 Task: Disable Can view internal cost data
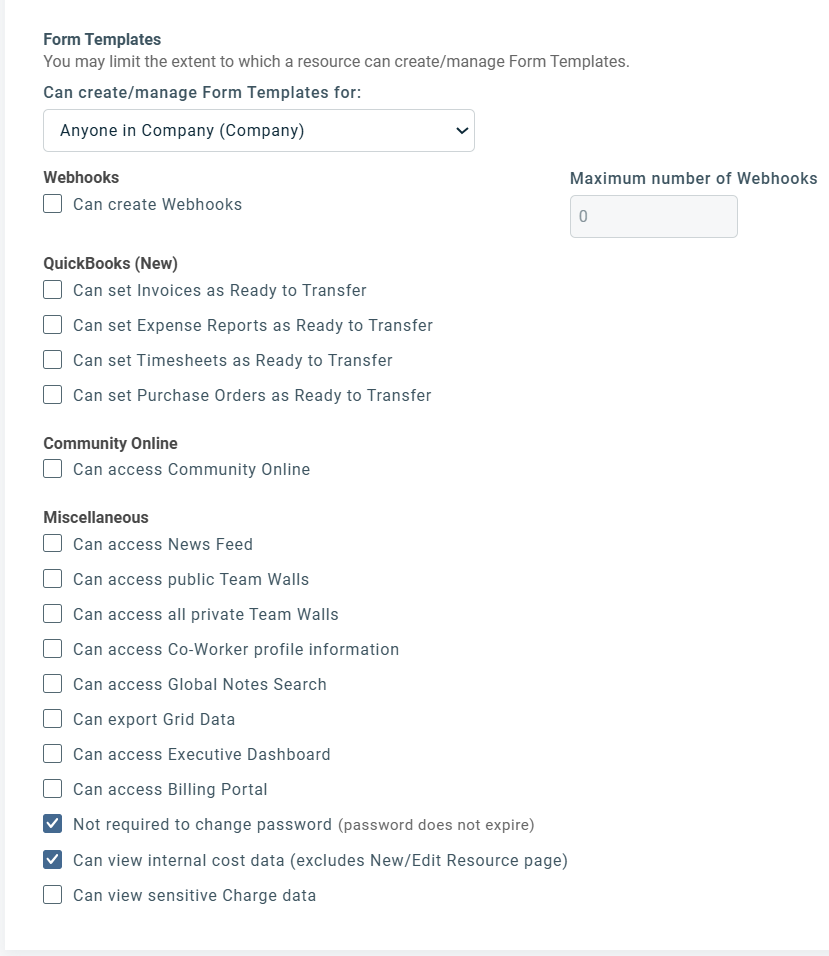coord(53,860)
